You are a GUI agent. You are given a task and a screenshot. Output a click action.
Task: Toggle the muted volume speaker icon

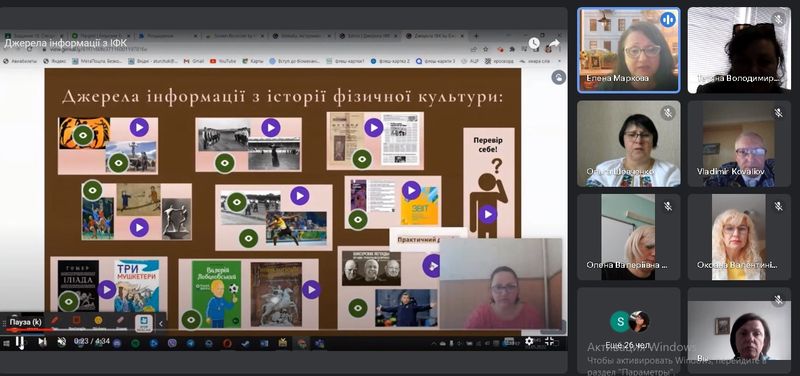(x=61, y=341)
